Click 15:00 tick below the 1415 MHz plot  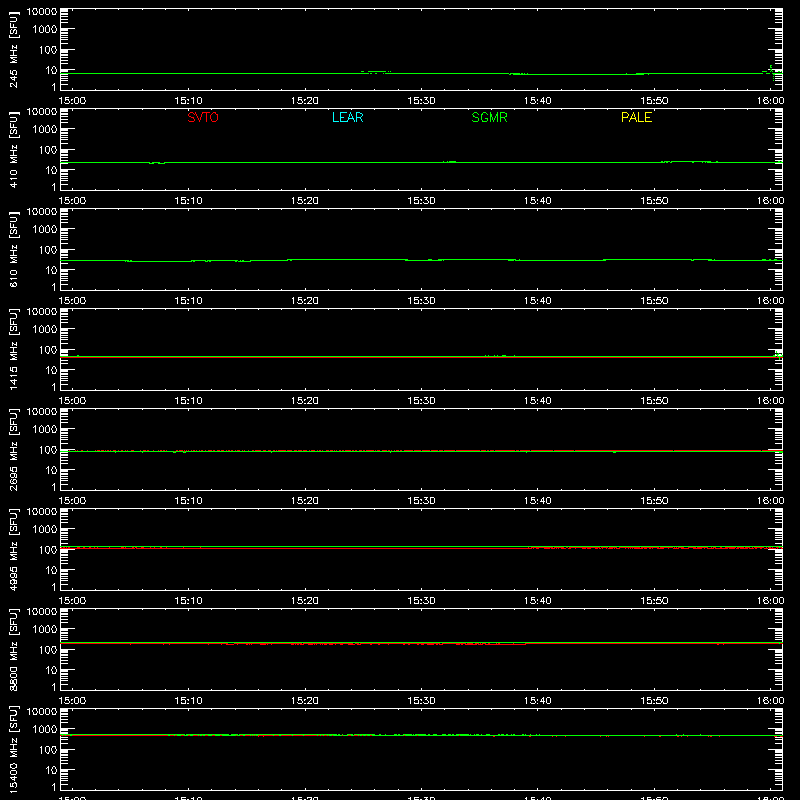pyautogui.click(x=72, y=401)
